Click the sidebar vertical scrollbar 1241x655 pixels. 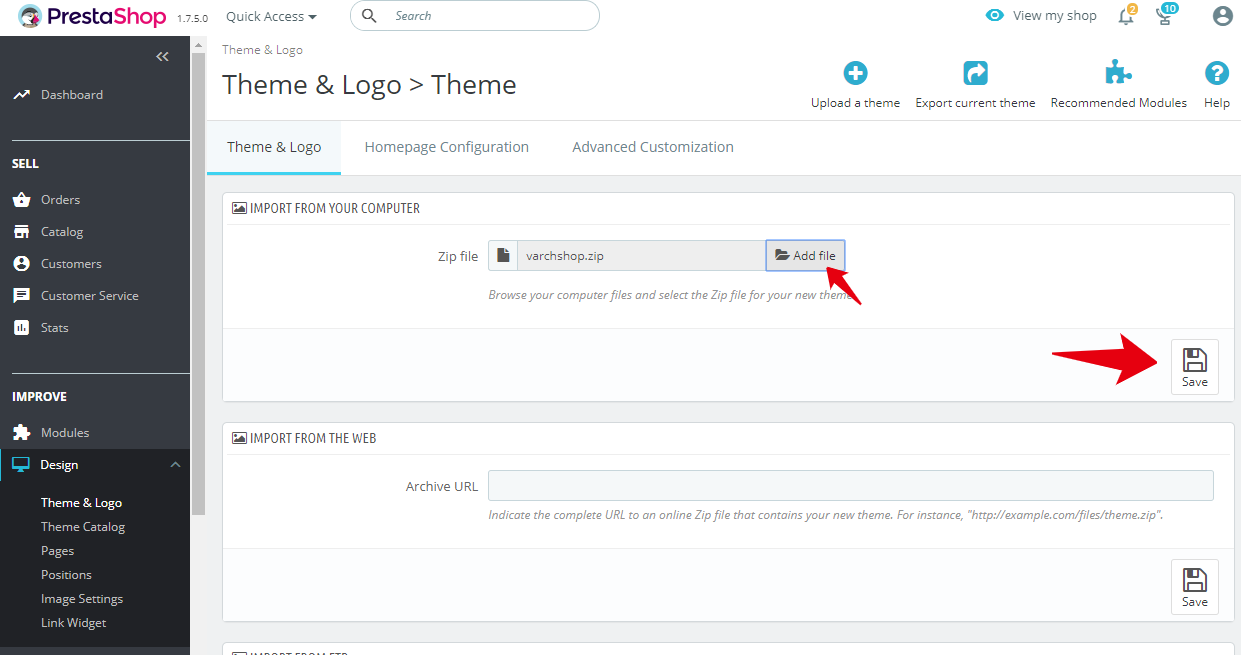point(198,284)
